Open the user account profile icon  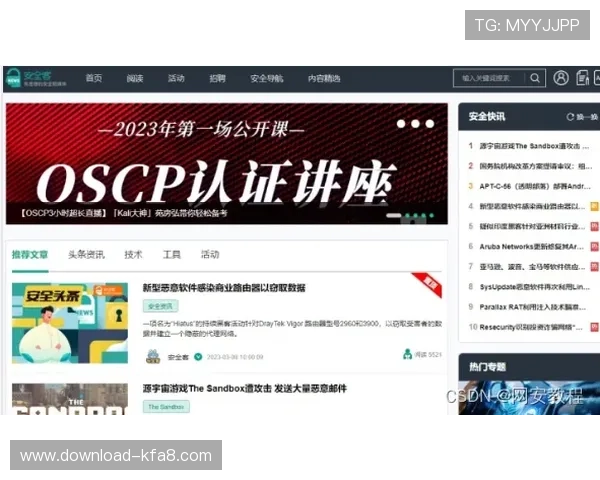point(561,78)
